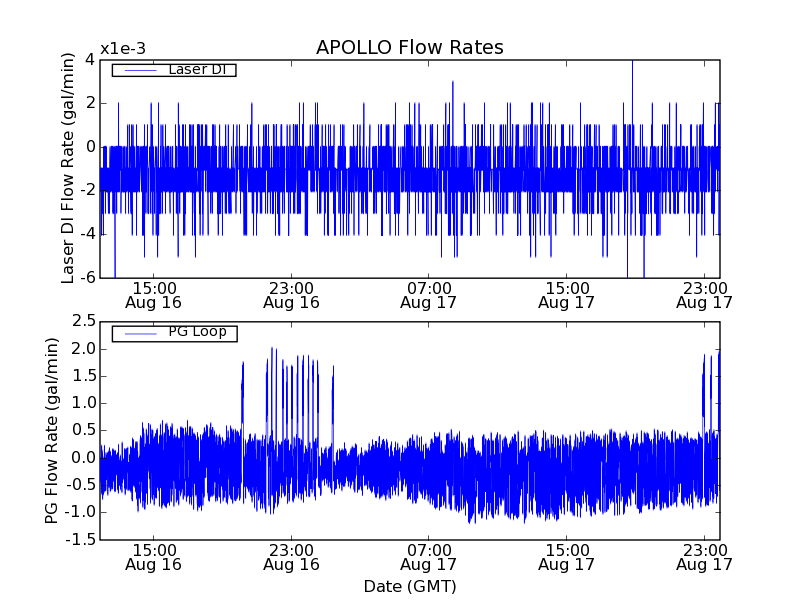The width and height of the screenshot is (800, 600).
Task: Click the "1.0" tick on PG axis
Action: (84, 403)
